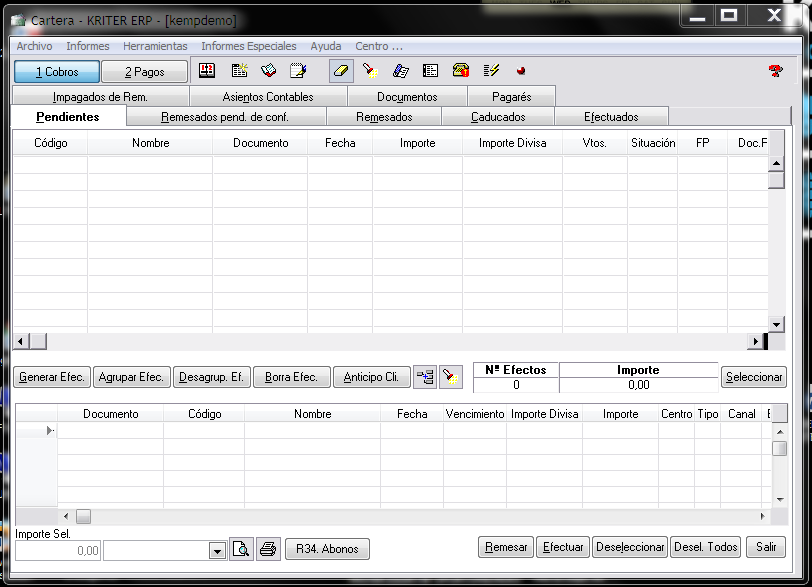Open the Herramientas menu
The image size is (812, 587).
click(x=155, y=46)
